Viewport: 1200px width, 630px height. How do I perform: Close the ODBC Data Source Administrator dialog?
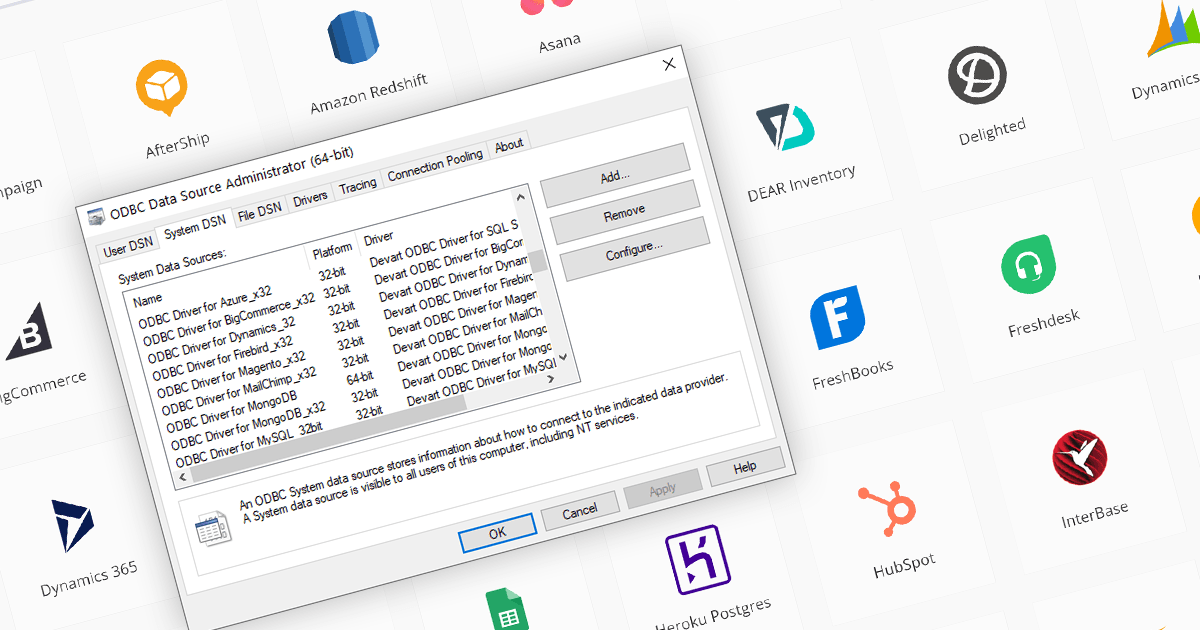(x=669, y=65)
